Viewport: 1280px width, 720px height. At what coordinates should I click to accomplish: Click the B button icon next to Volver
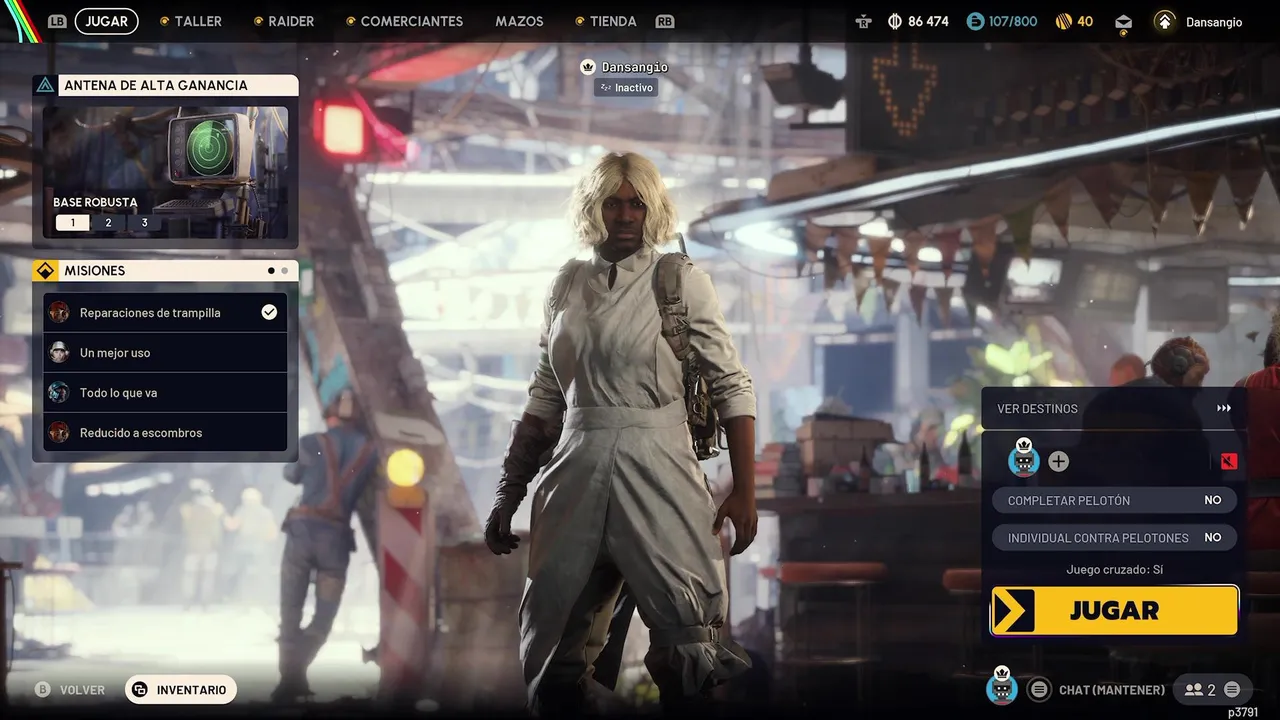pyautogui.click(x=43, y=690)
